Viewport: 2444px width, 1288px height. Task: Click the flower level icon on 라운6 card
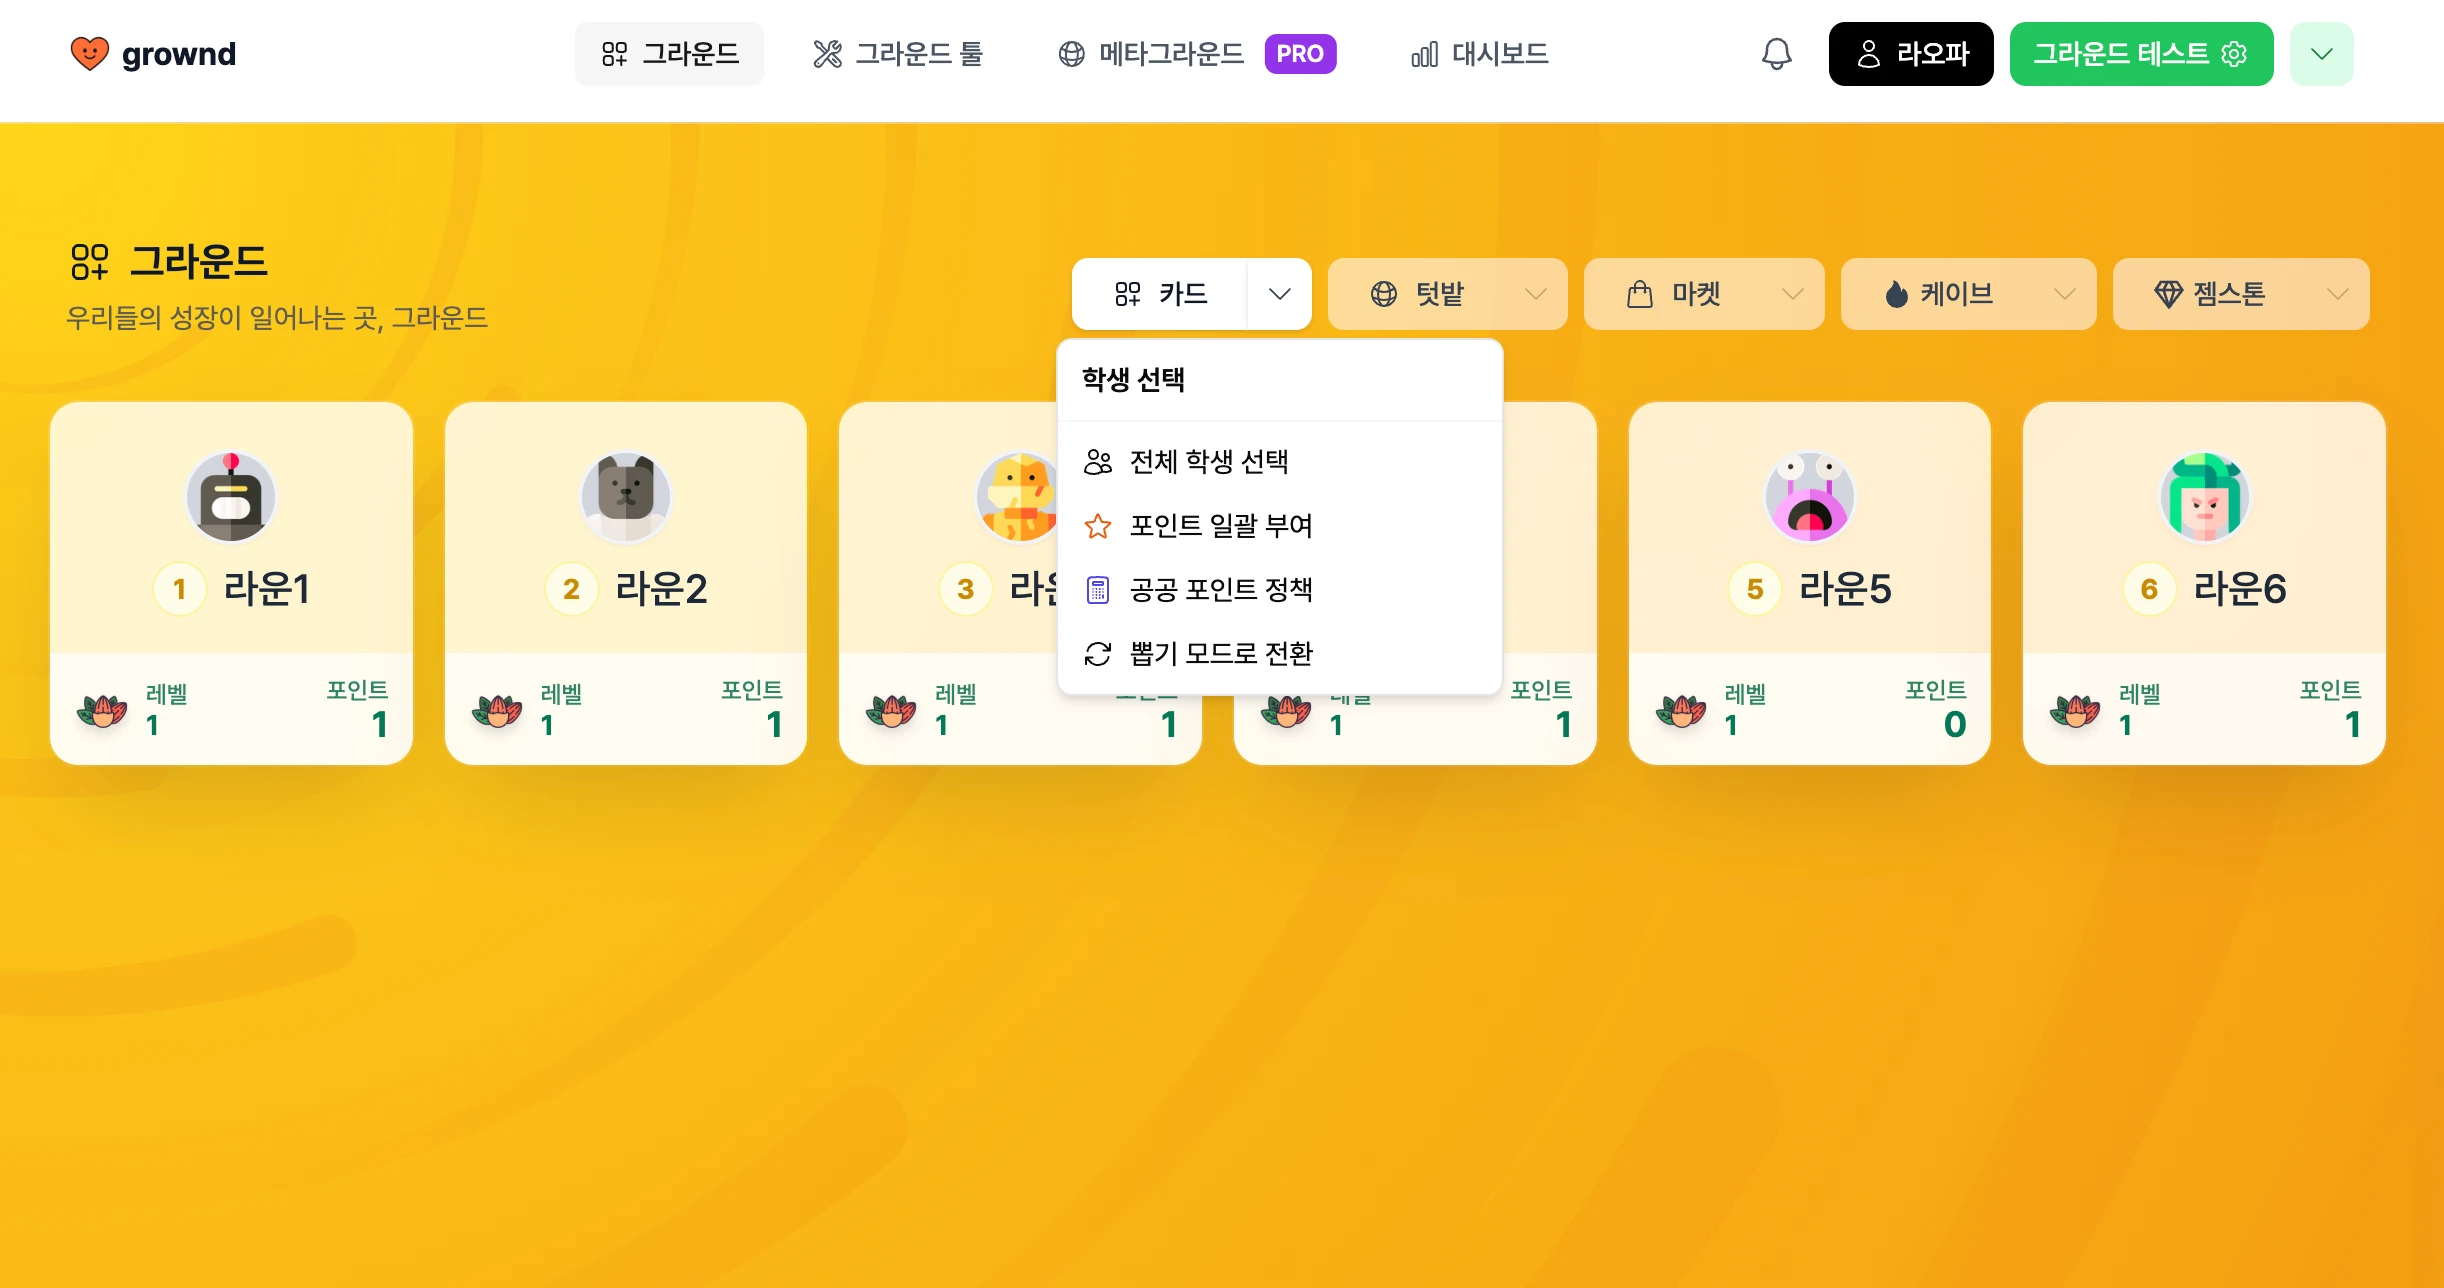point(2075,710)
